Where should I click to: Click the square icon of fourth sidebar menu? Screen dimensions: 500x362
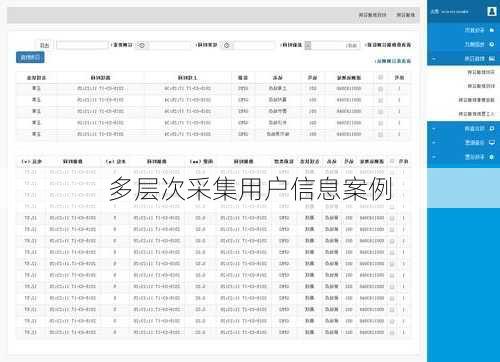coord(492,128)
